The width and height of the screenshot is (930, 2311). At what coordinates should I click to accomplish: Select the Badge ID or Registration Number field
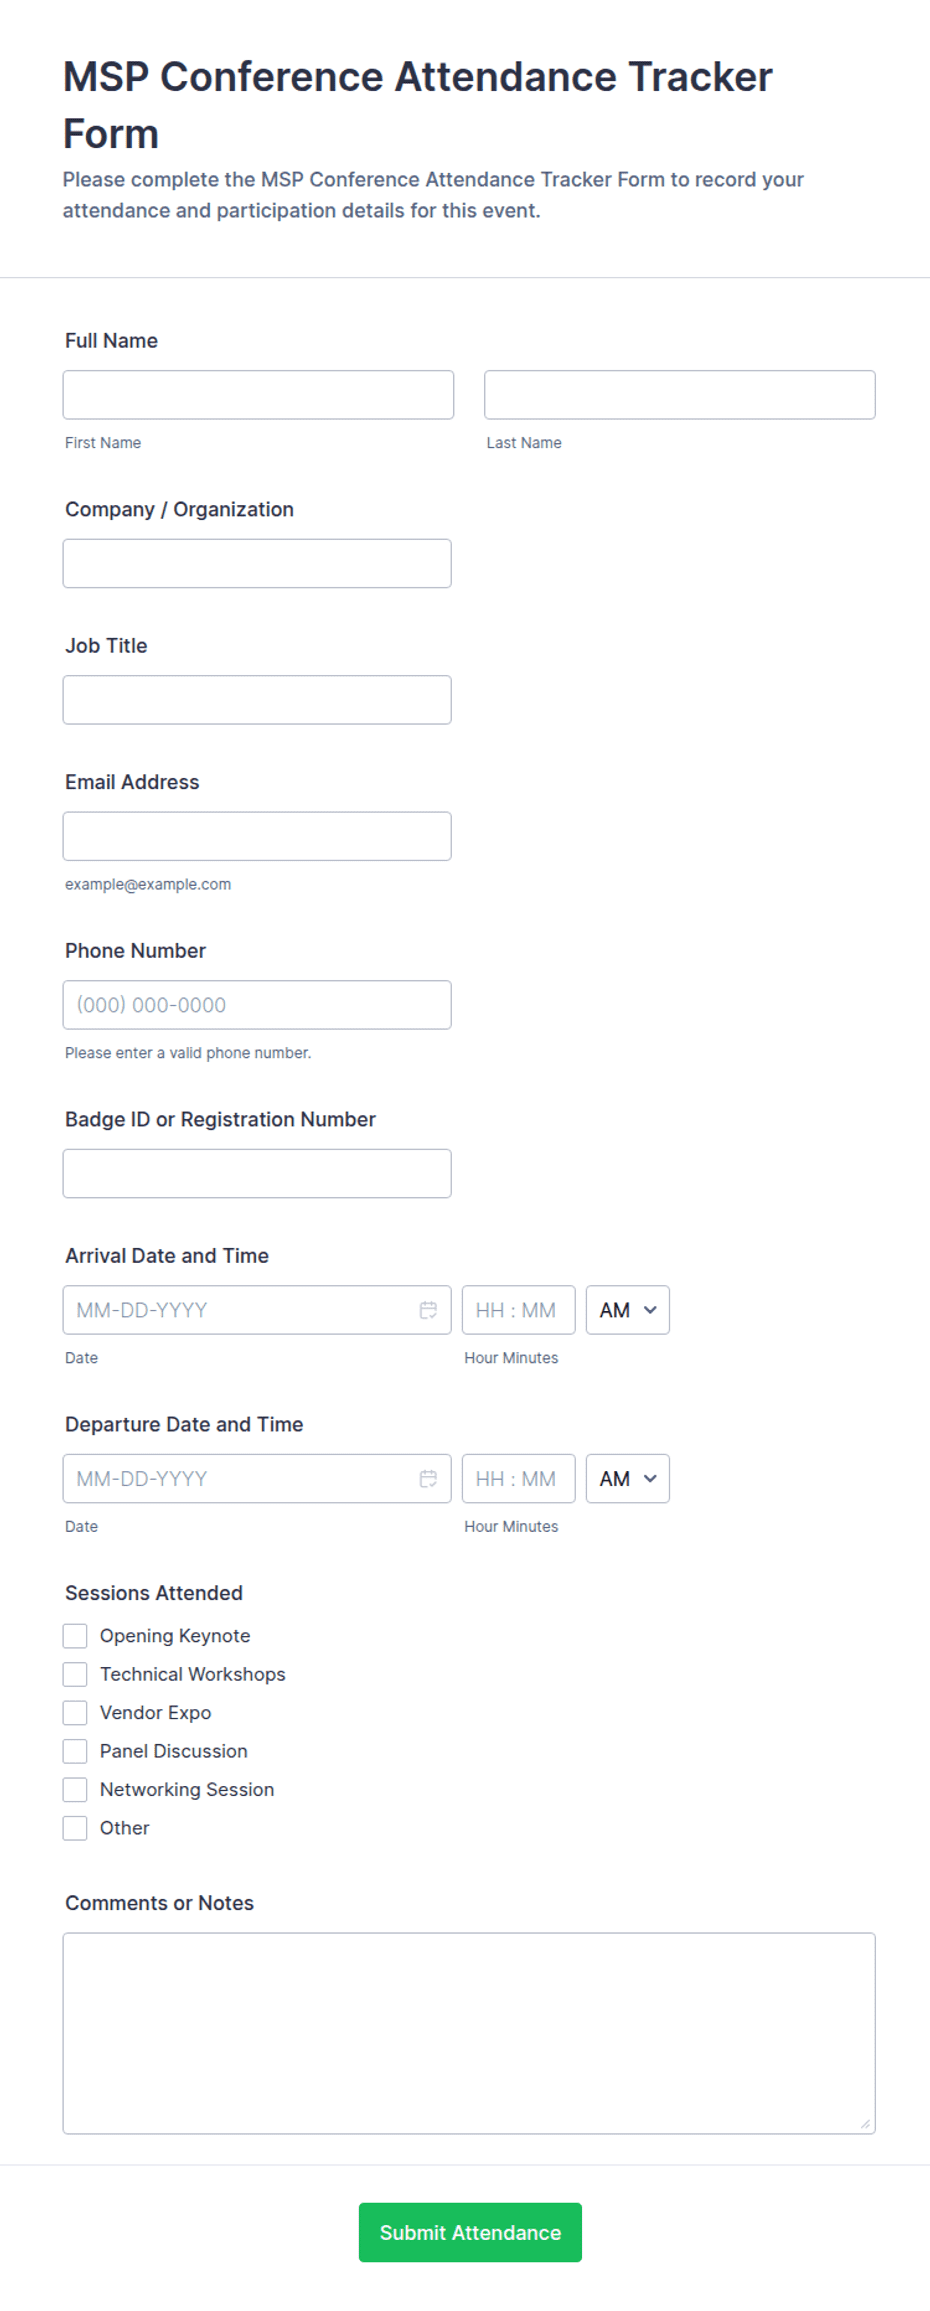(x=257, y=1174)
